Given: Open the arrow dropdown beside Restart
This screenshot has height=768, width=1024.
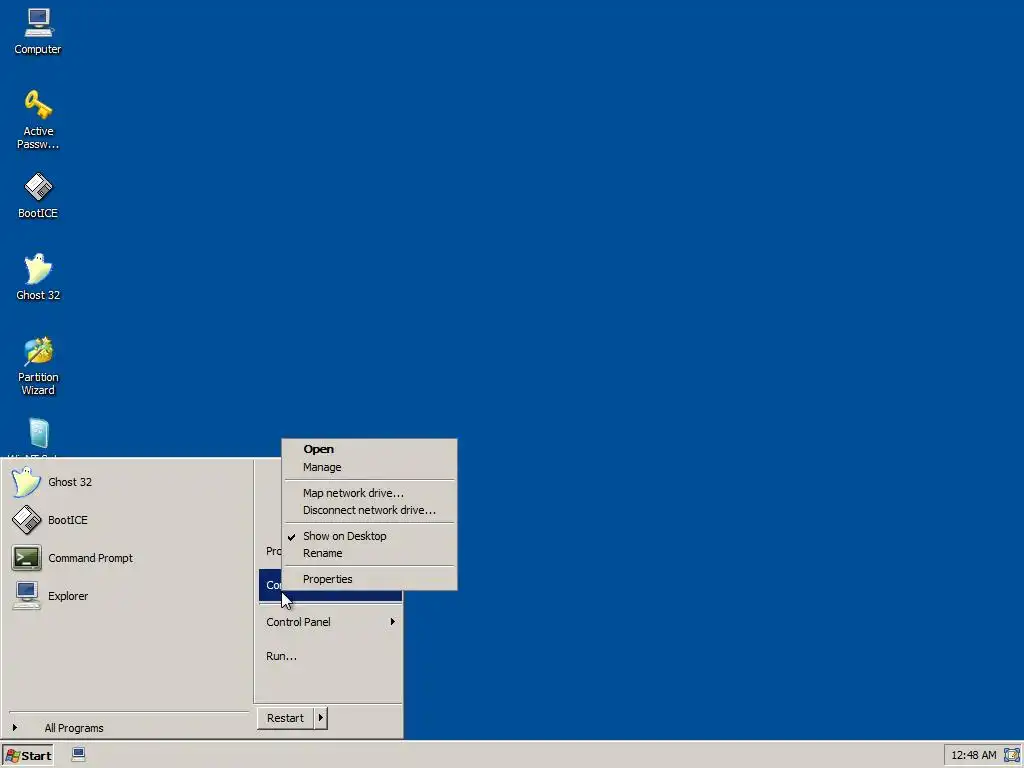Looking at the screenshot, I should [321, 718].
